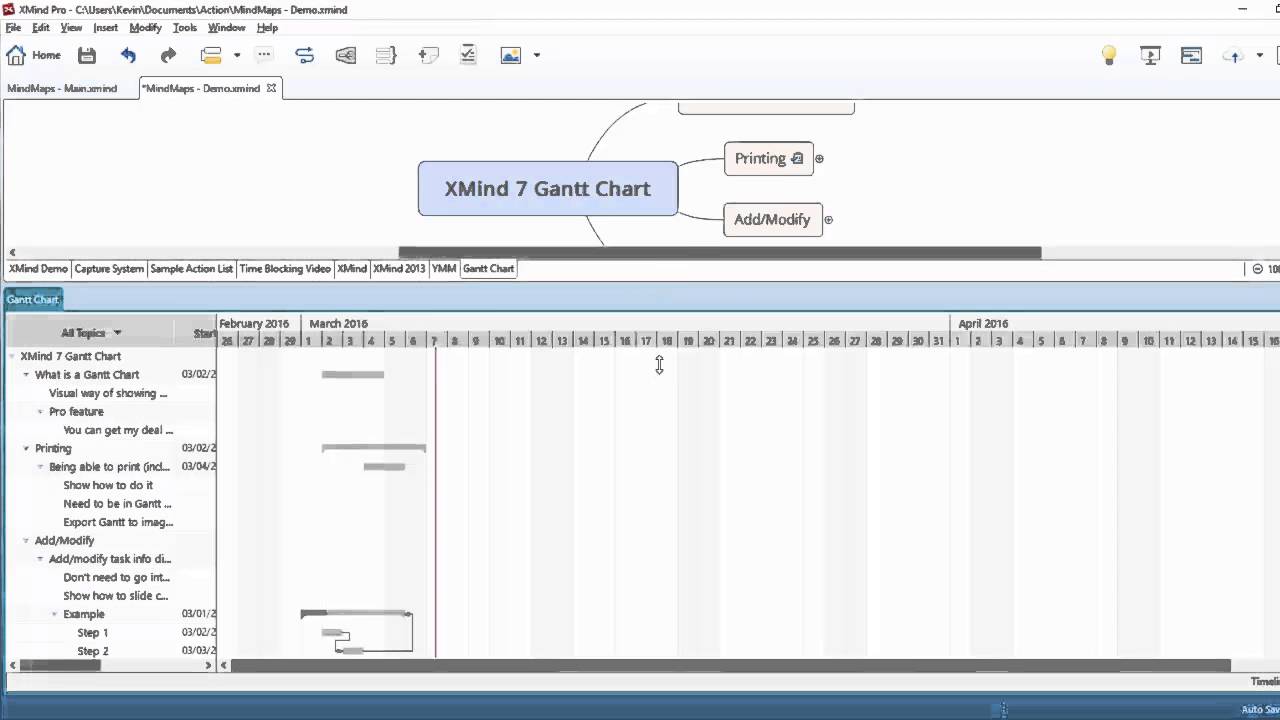This screenshot has width=1280, height=720.
Task: Open task info with the checklist icon
Action: click(468, 55)
